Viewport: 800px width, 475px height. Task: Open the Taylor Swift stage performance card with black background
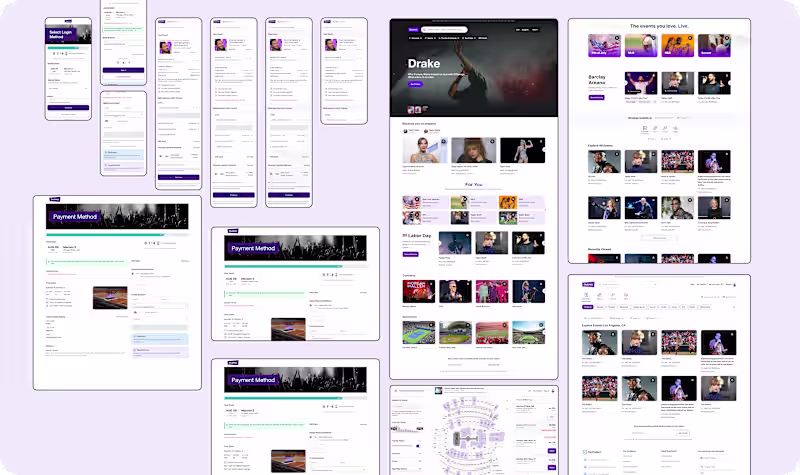click(x=522, y=151)
